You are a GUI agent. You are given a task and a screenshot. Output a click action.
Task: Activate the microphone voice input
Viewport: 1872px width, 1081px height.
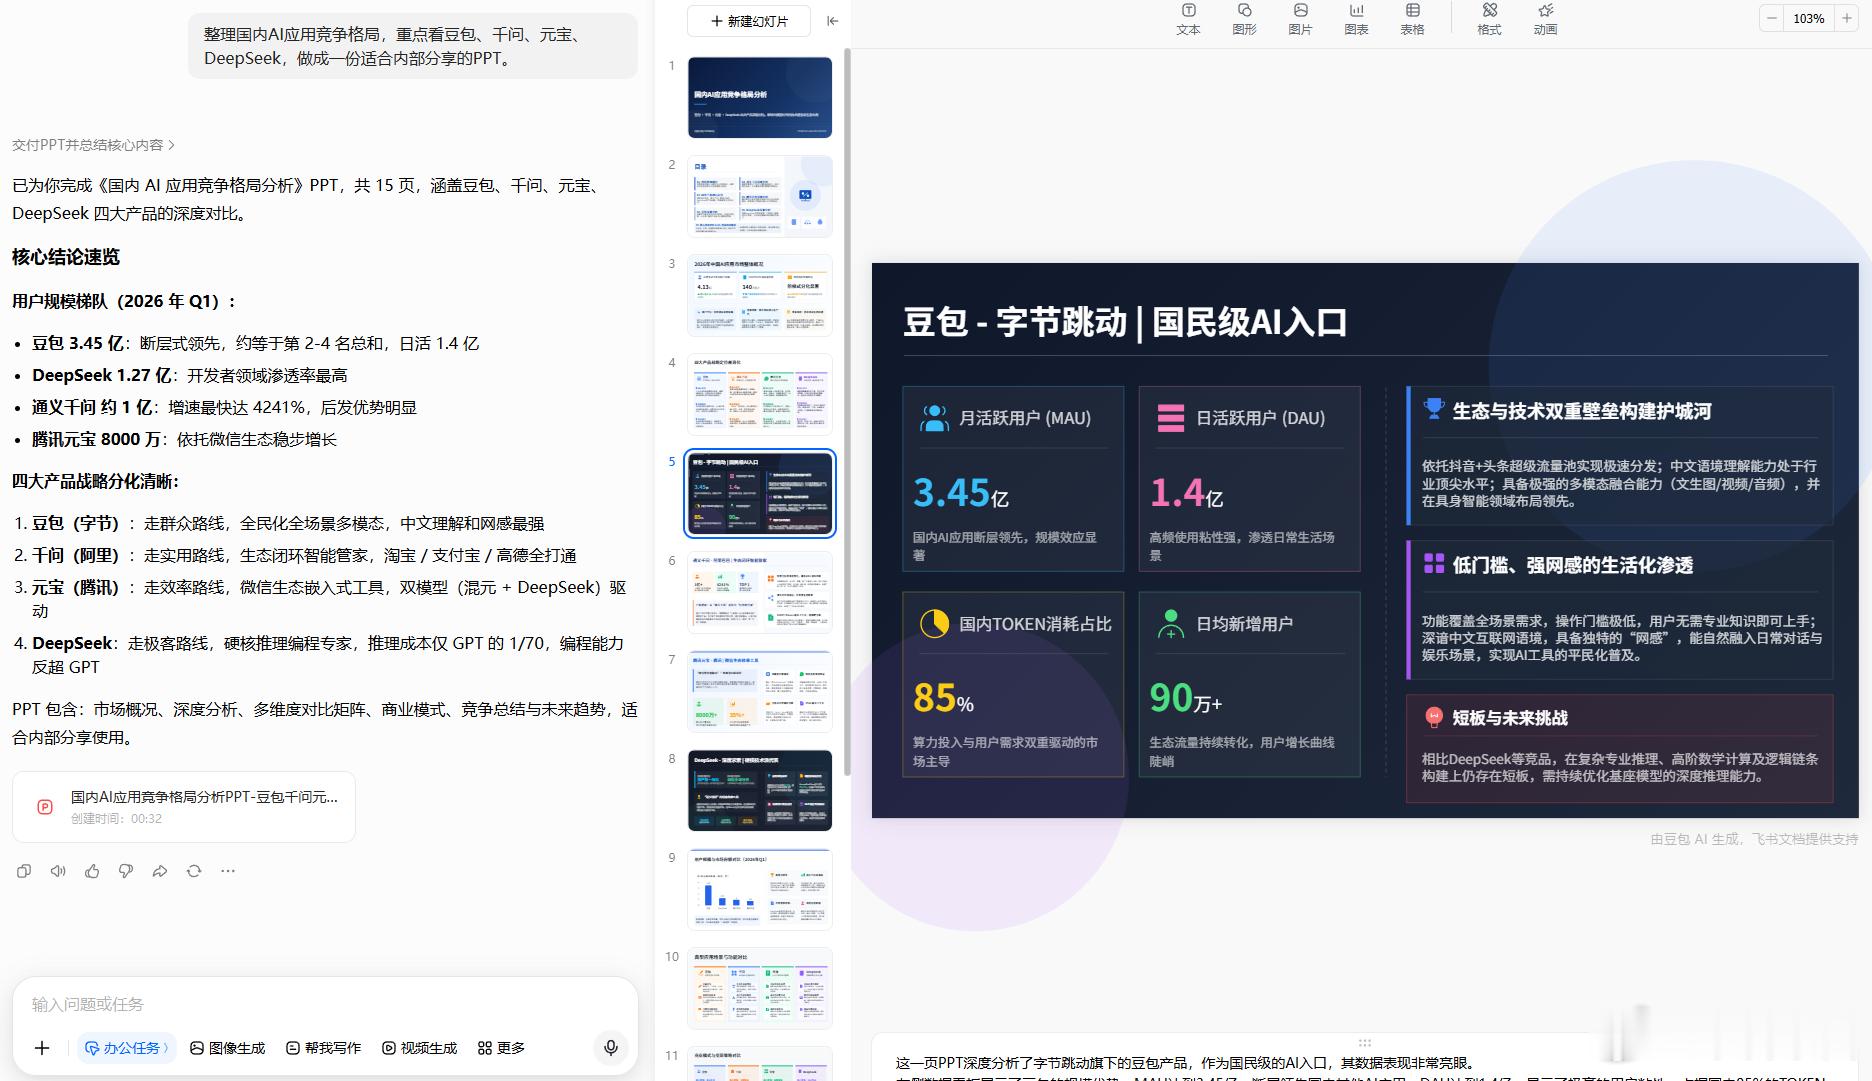pos(611,1048)
